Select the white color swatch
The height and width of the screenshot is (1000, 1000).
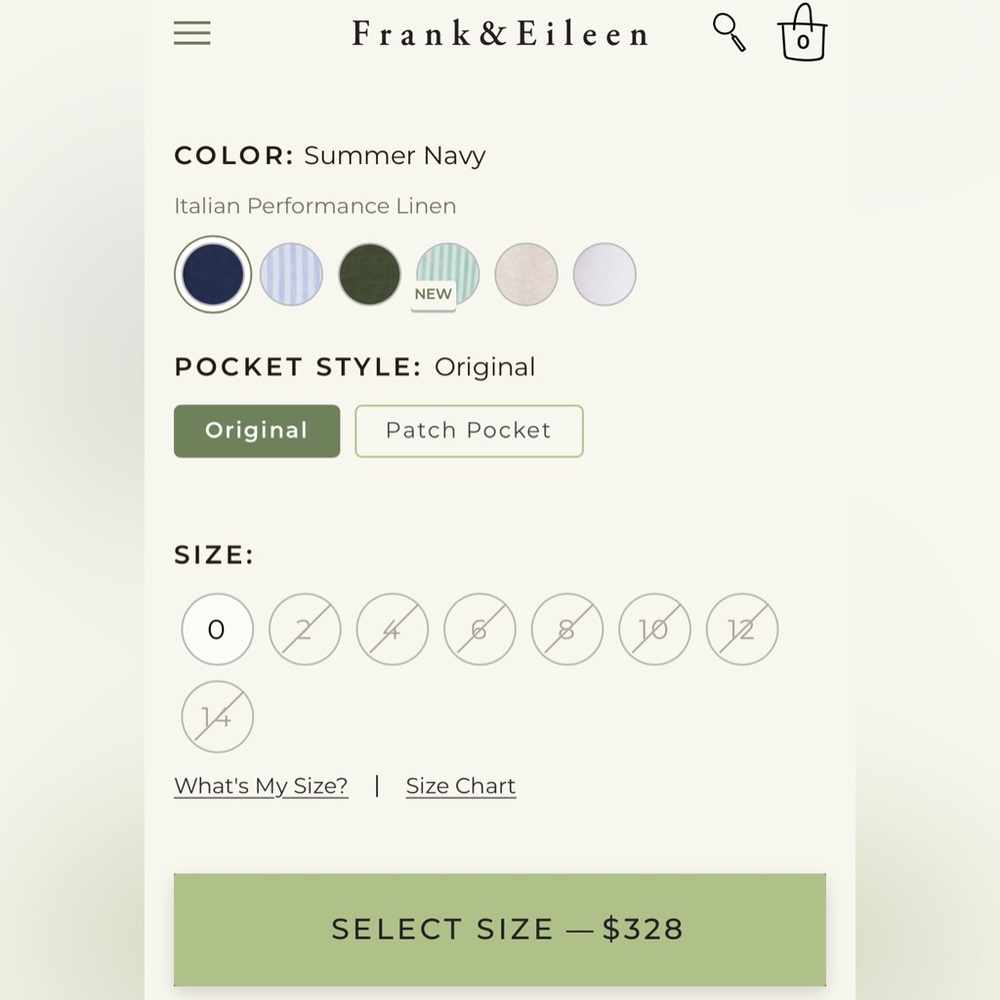coord(604,274)
